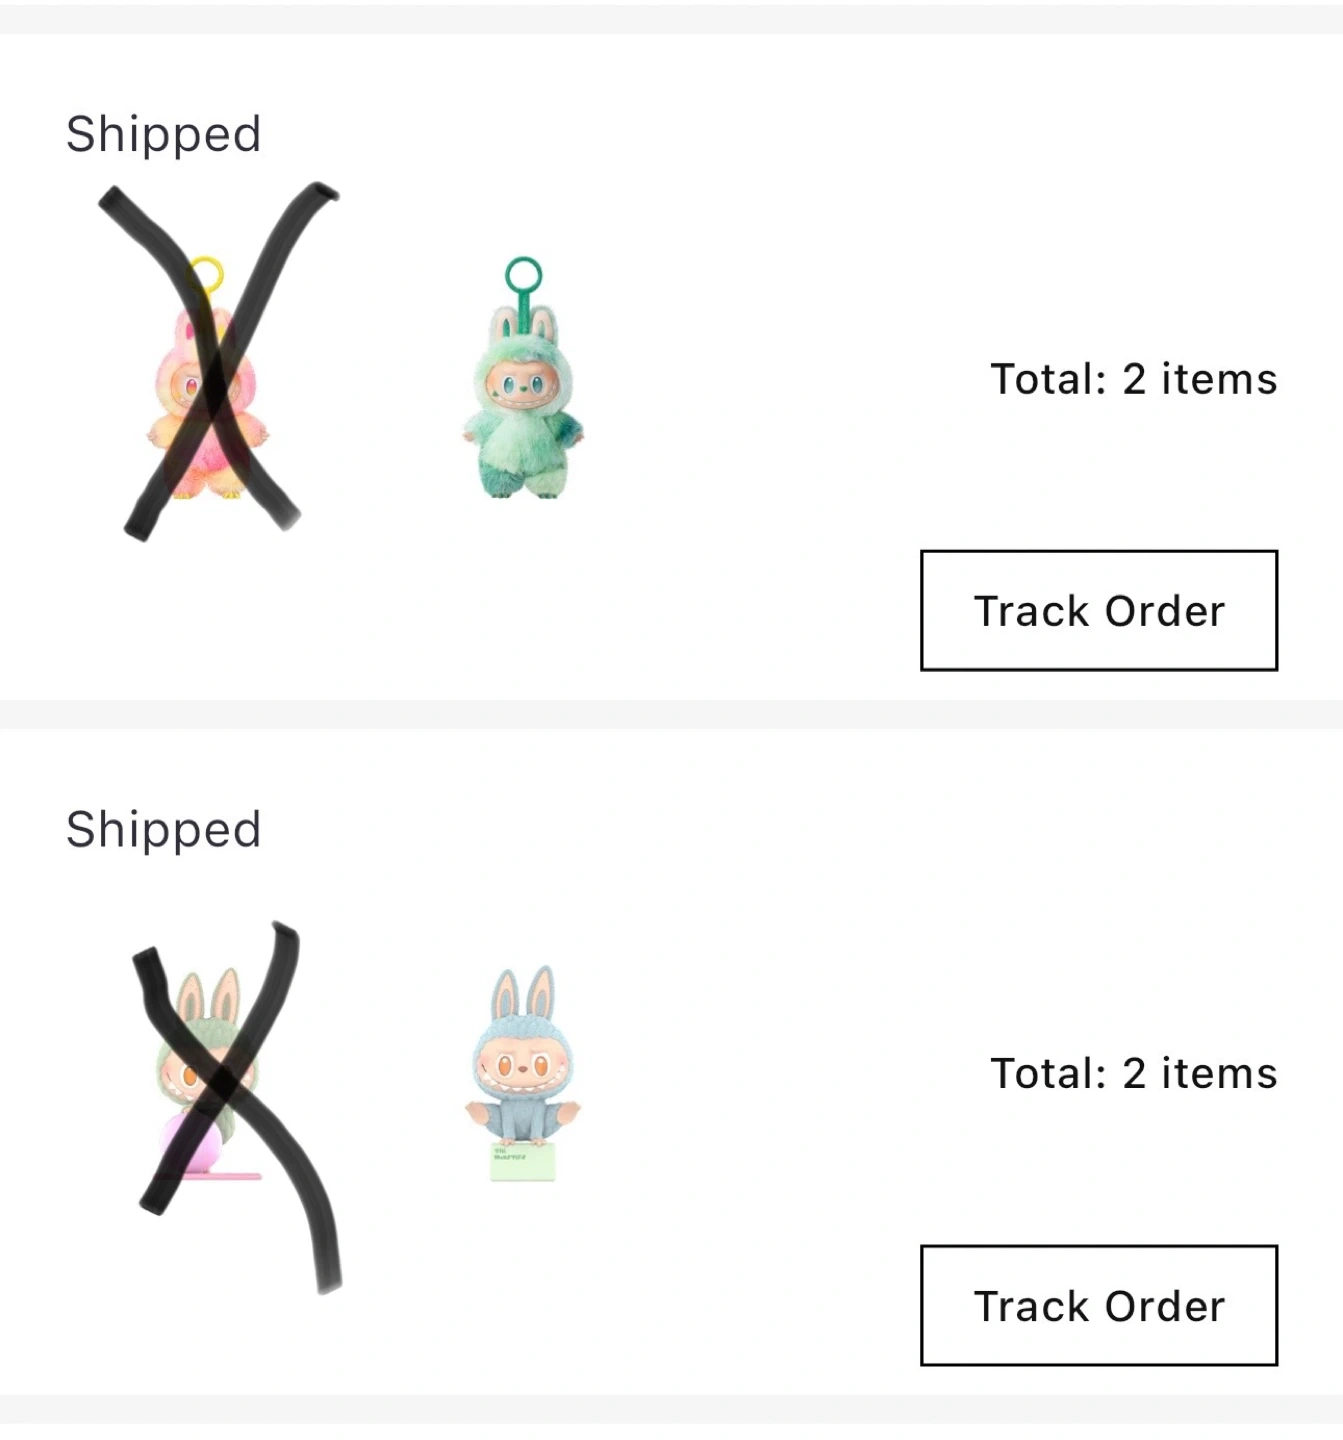1343x1440 pixels.
Task: Click the yellow keychain ring on pink Labubu
Action: click(x=207, y=273)
